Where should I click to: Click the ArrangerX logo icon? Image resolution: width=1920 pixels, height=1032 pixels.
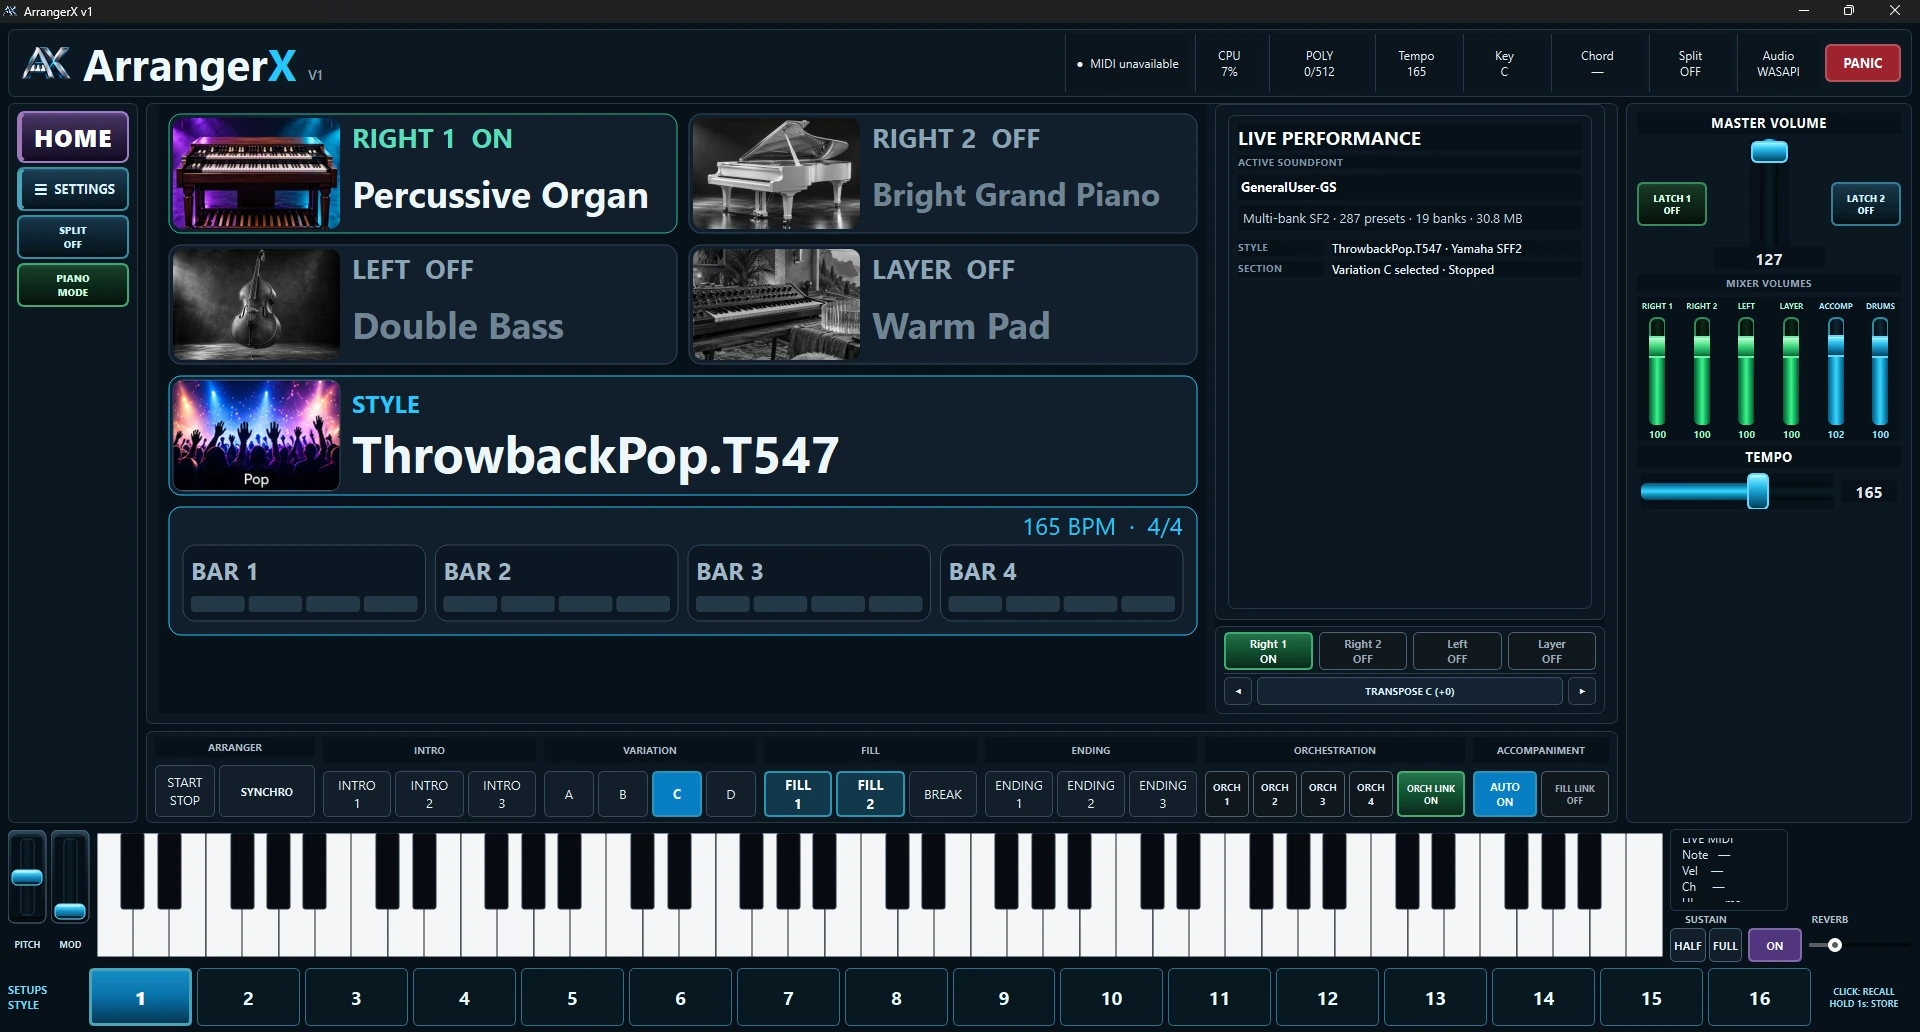click(46, 63)
